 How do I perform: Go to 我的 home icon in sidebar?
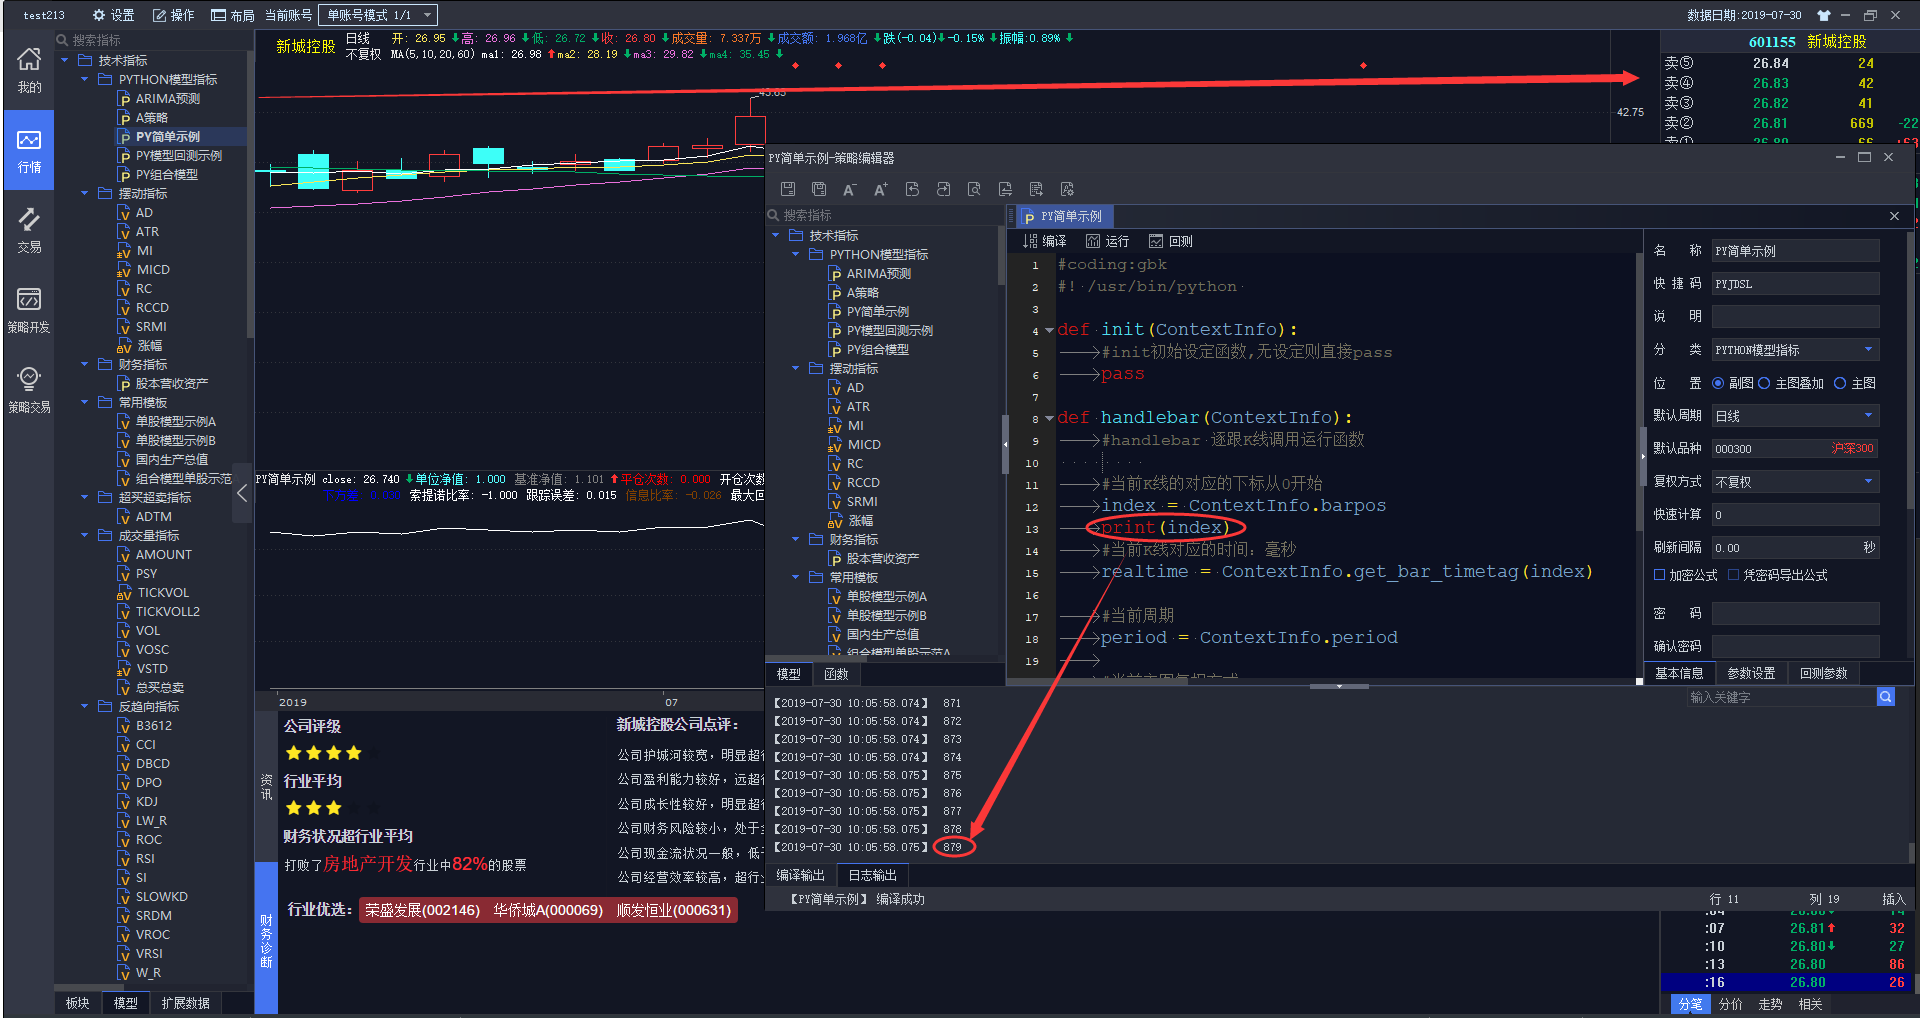(x=29, y=69)
